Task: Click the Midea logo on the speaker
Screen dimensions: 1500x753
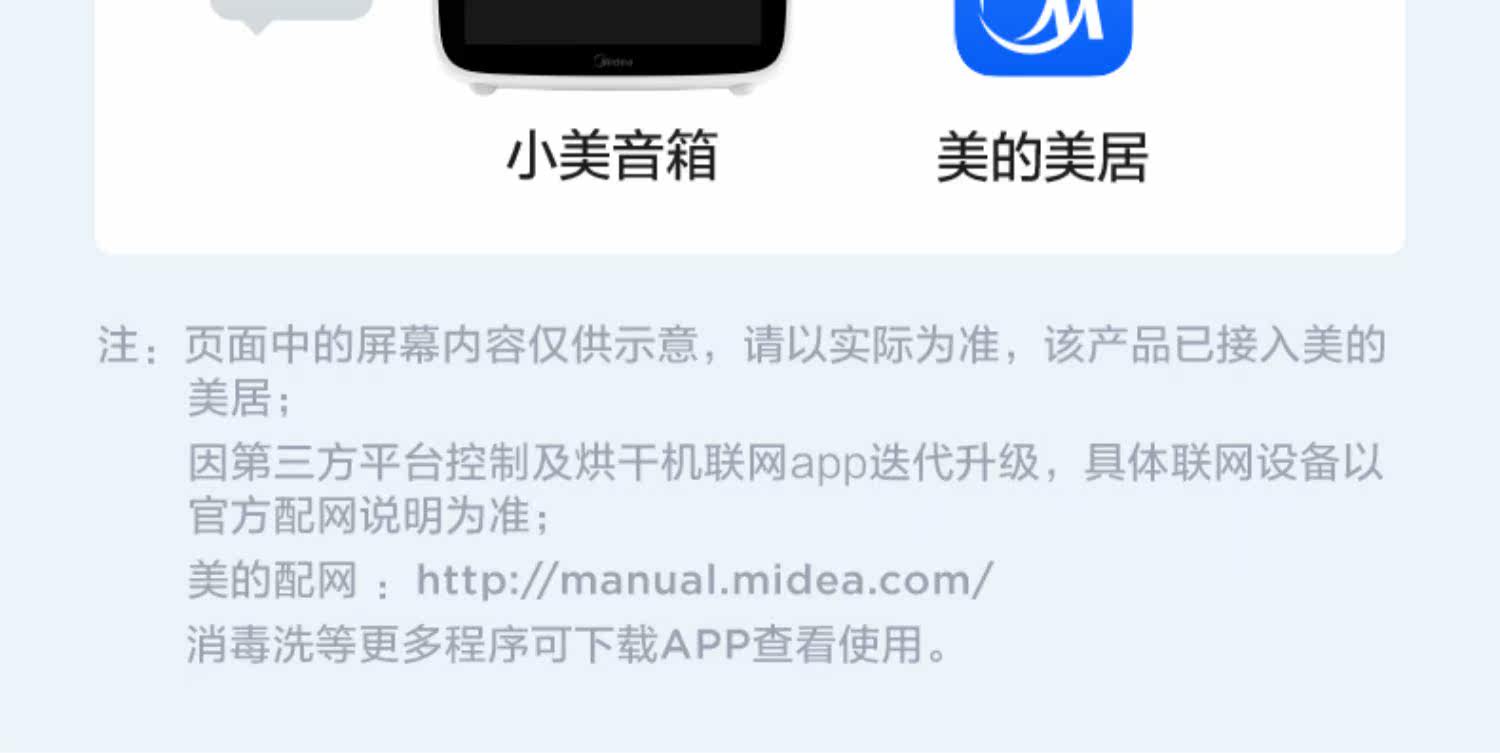Action: coord(613,62)
